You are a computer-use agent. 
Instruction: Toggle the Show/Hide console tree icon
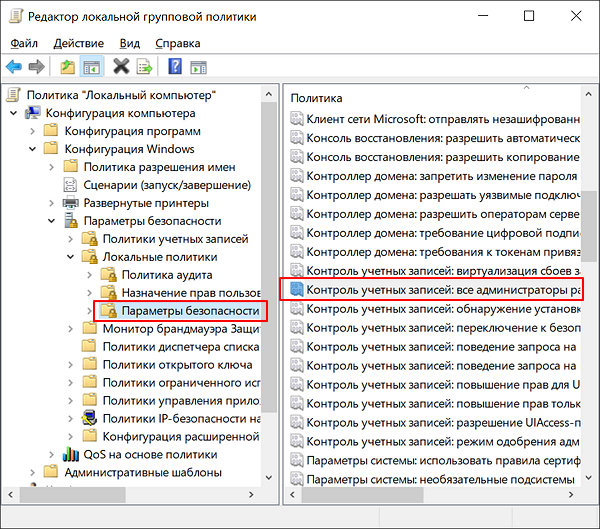(91, 67)
